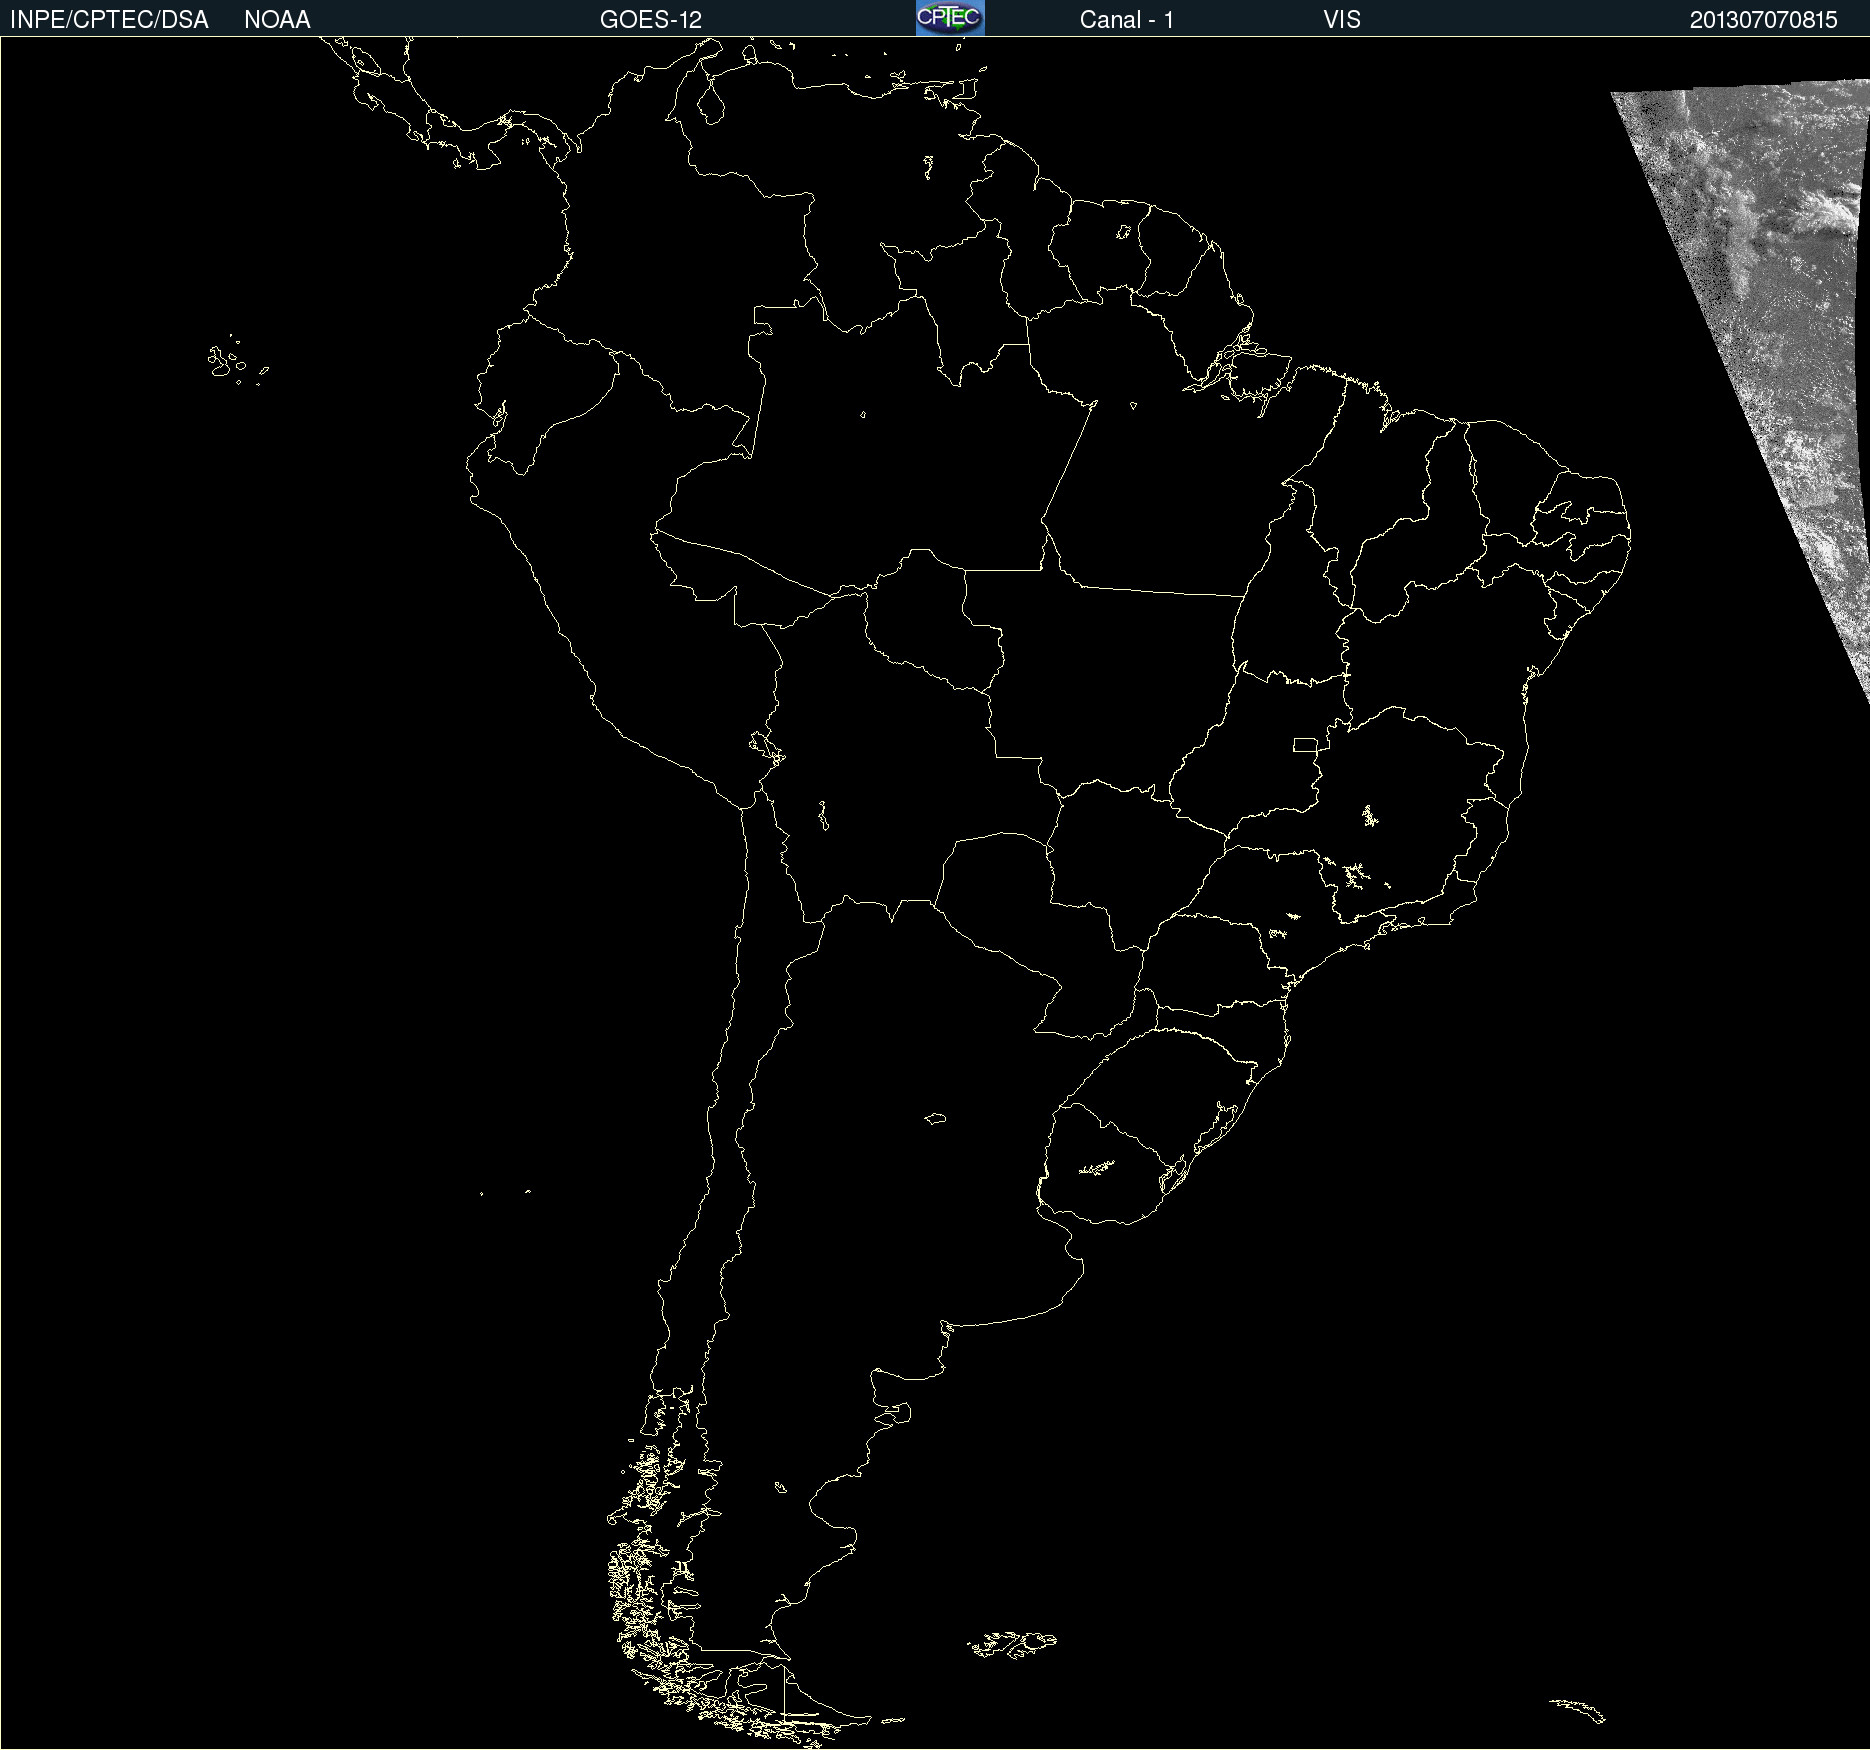Select the INPE/CPTEC/DSA header label
Viewport: 1870px width, 1750px height.
[109, 20]
